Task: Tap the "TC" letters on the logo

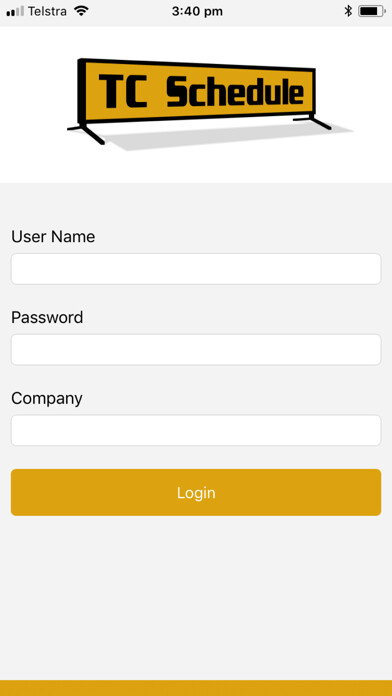Action: [x=123, y=91]
